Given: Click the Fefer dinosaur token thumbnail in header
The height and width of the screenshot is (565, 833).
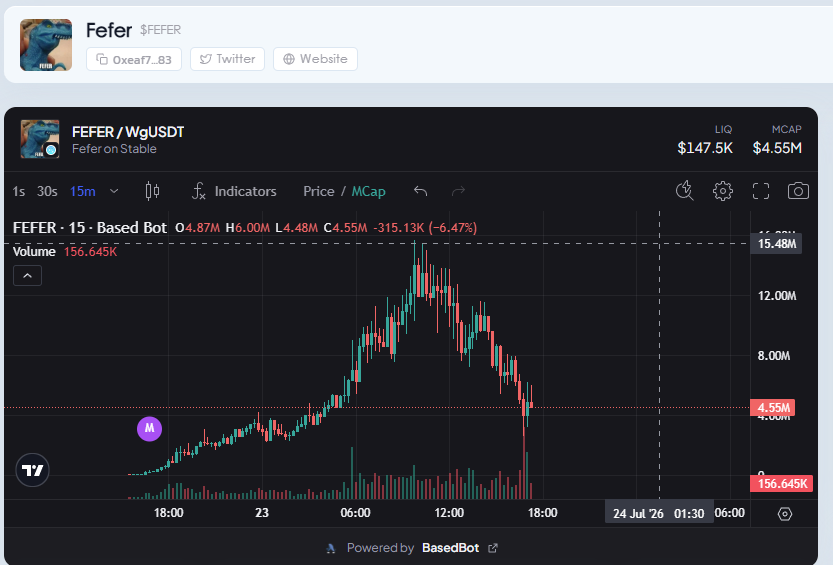Looking at the screenshot, I should pos(46,45).
